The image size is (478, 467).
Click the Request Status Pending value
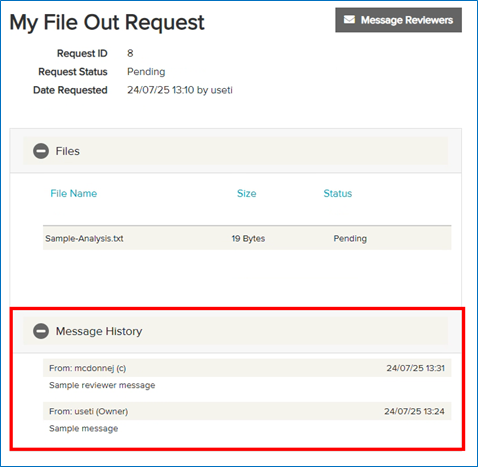[146, 72]
